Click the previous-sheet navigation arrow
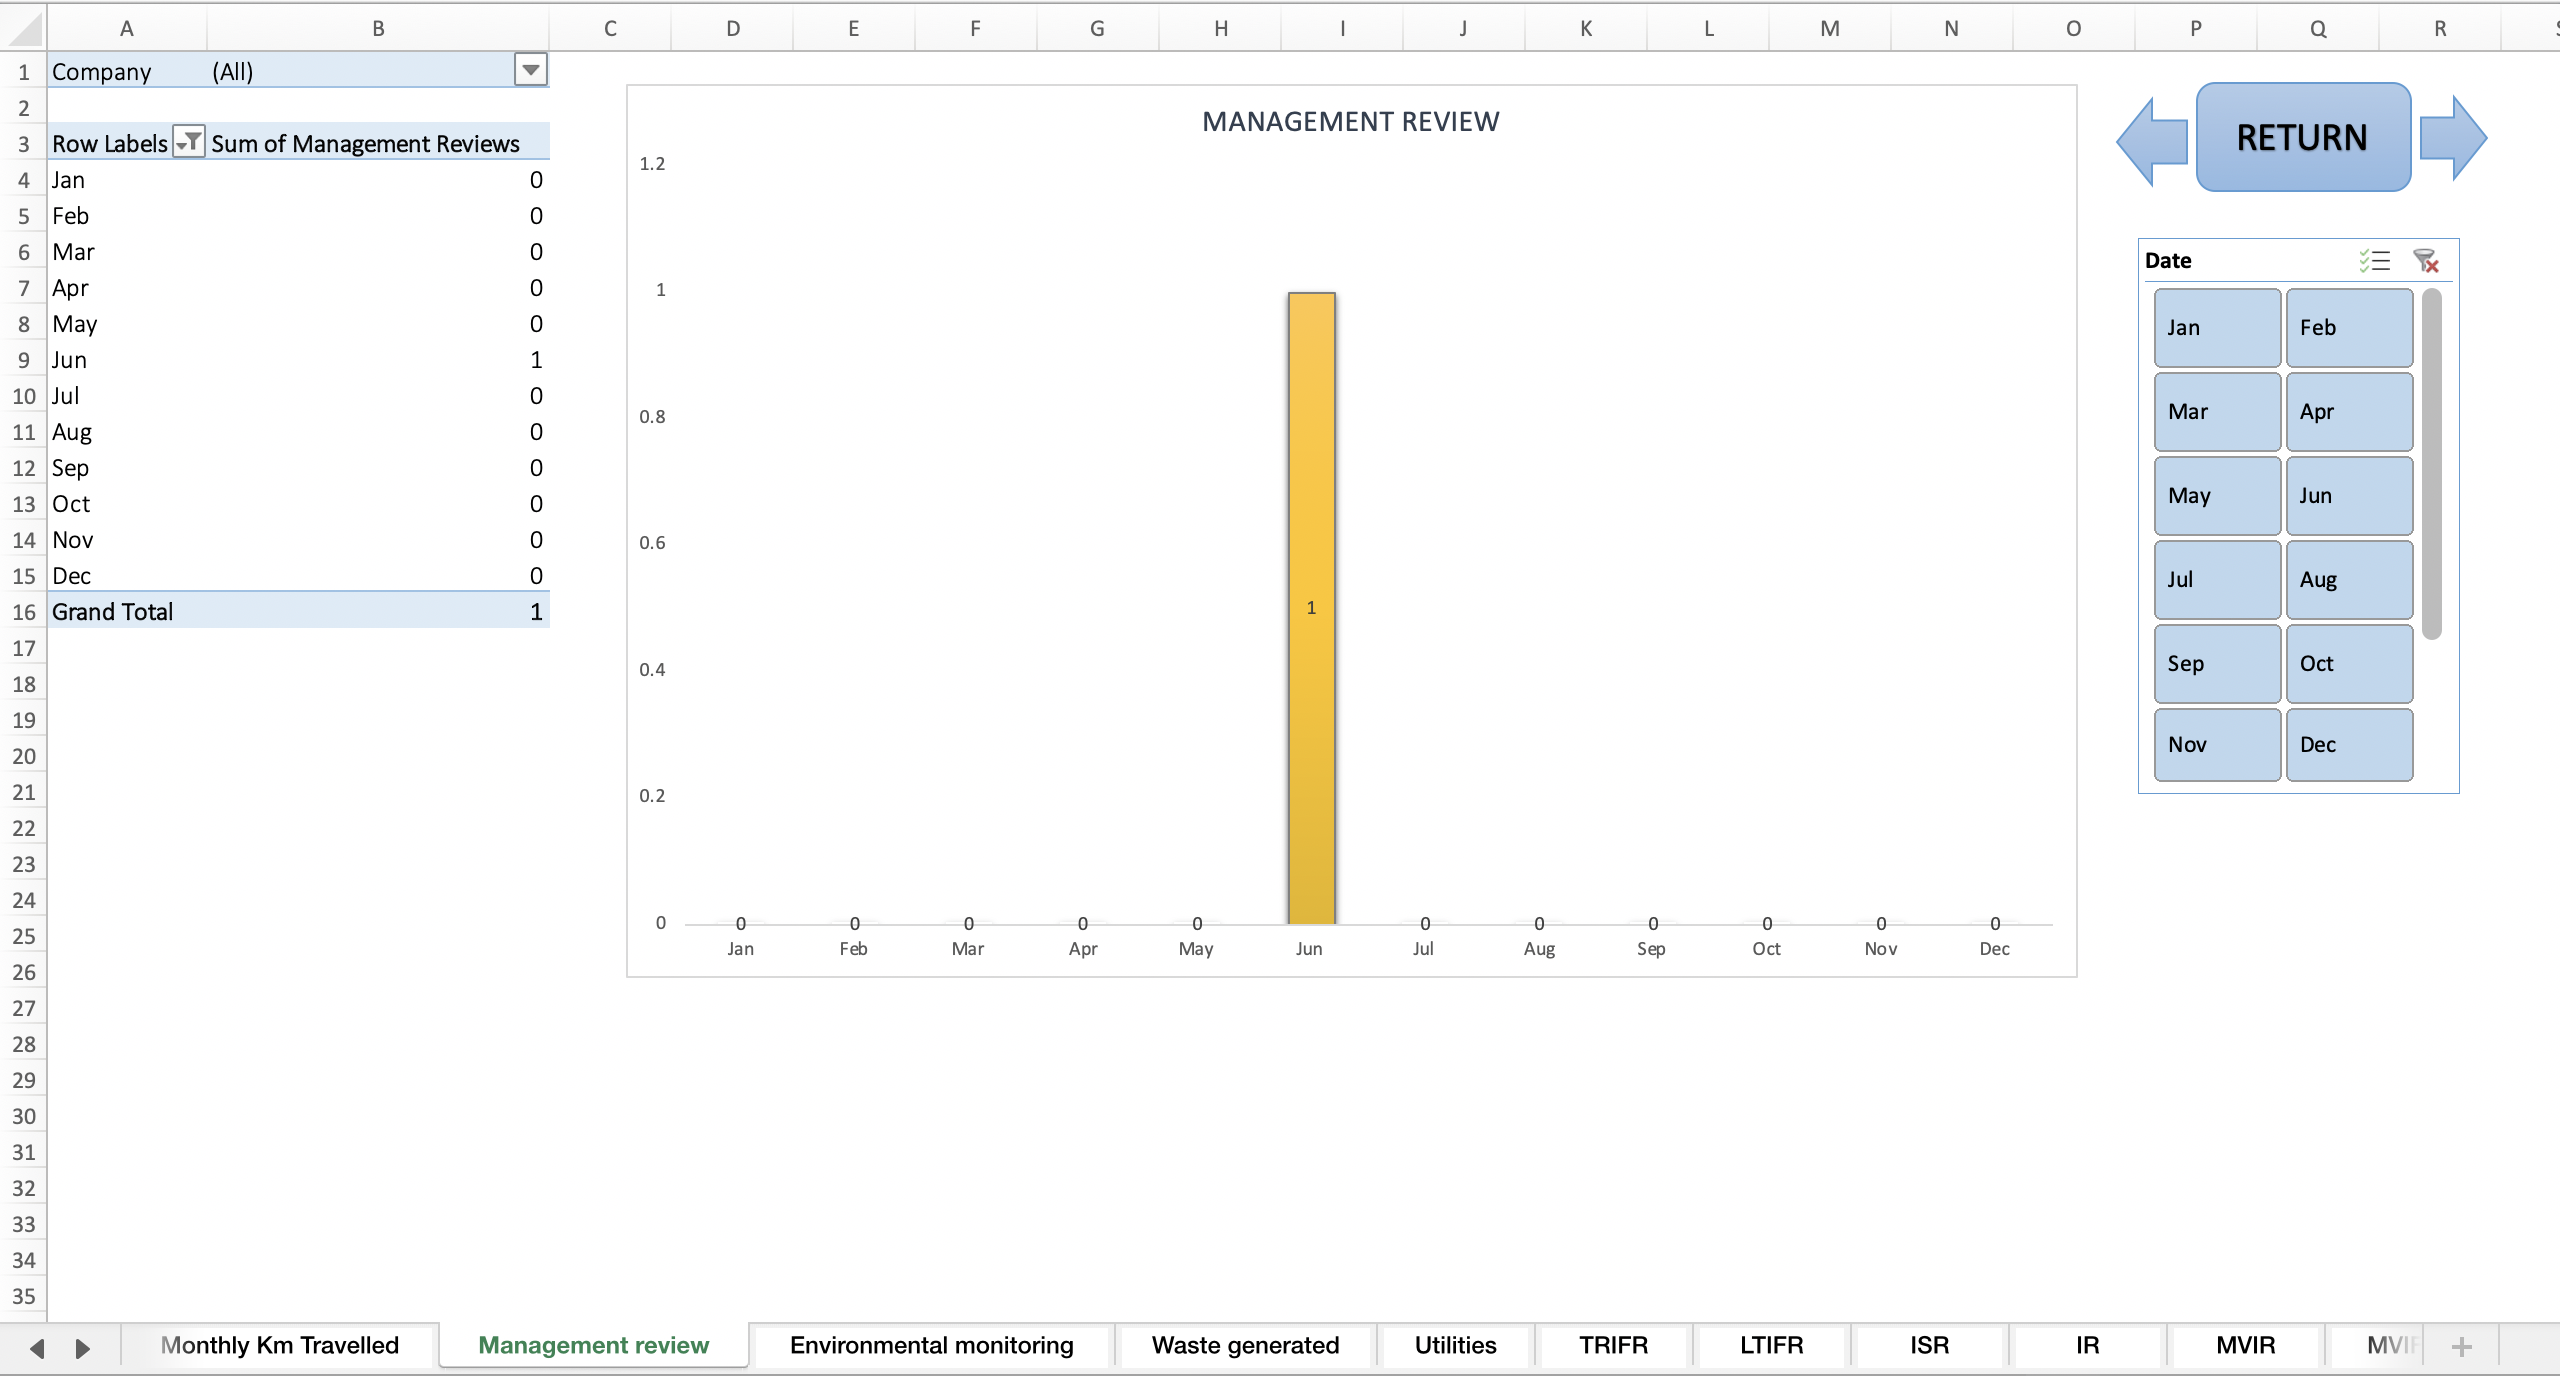 pos(36,1347)
